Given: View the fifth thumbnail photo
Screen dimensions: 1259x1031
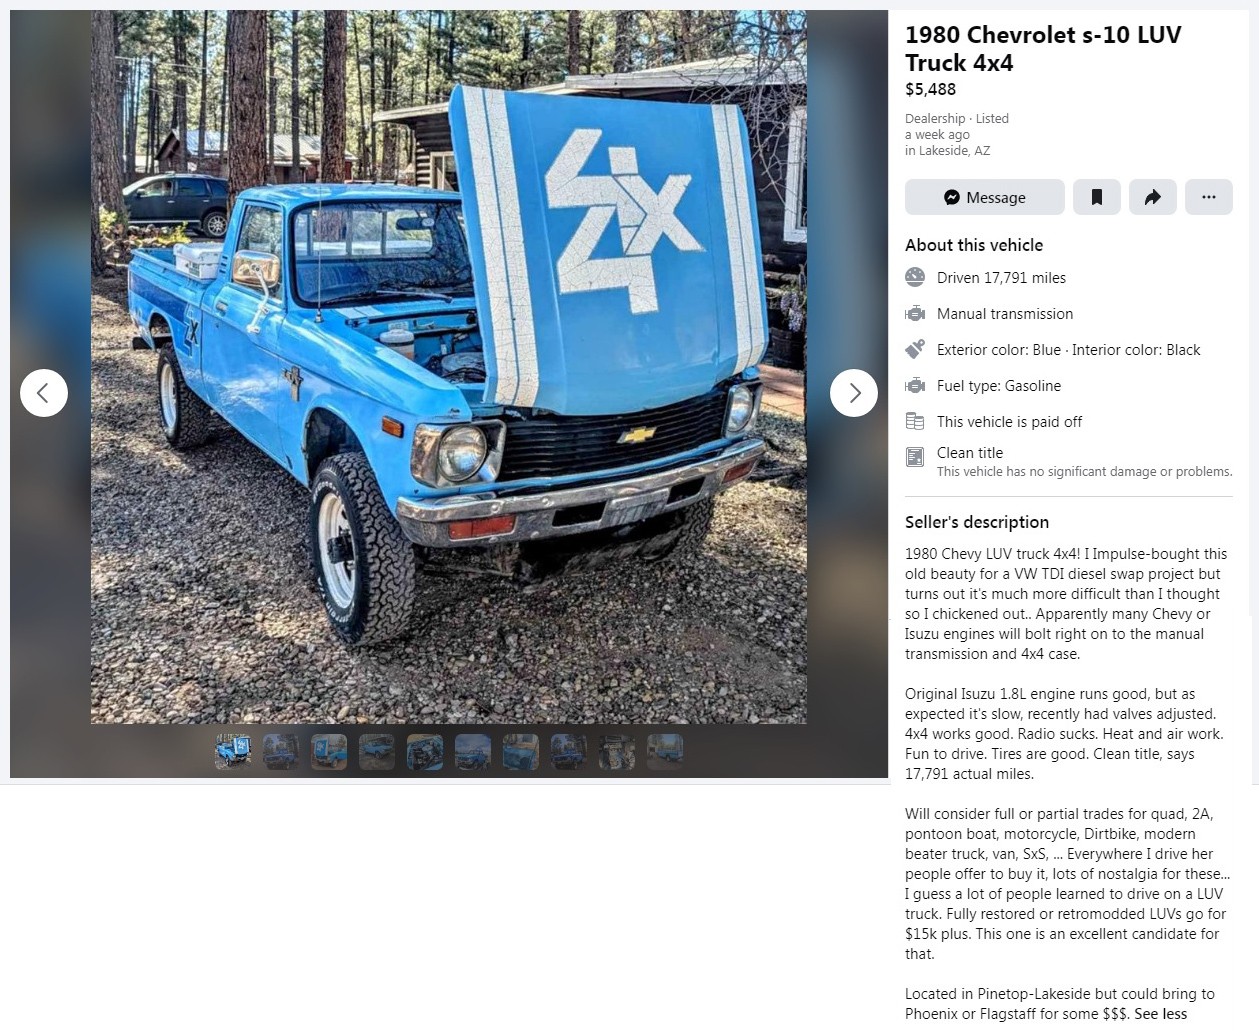Looking at the screenshot, I should tap(425, 751).
